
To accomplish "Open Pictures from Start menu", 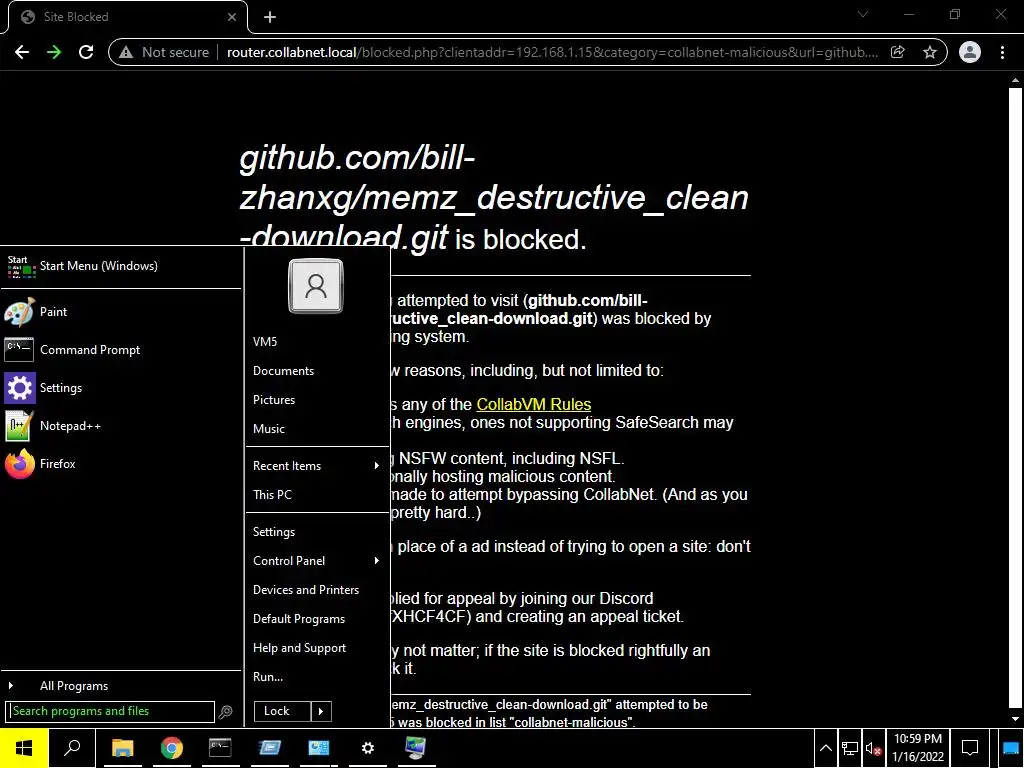I will pos(317,400).
